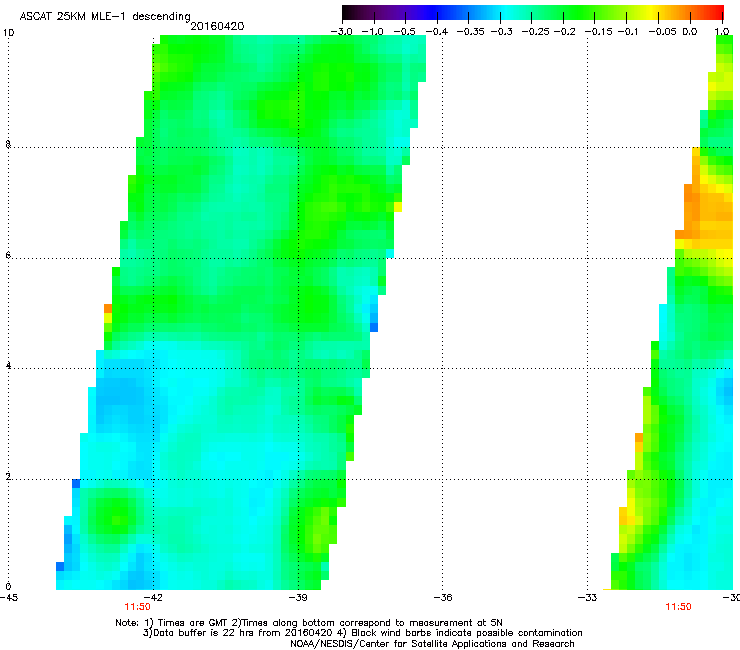
Task: Click the latitude axis label '10'
Action: [x=8, y=33]
